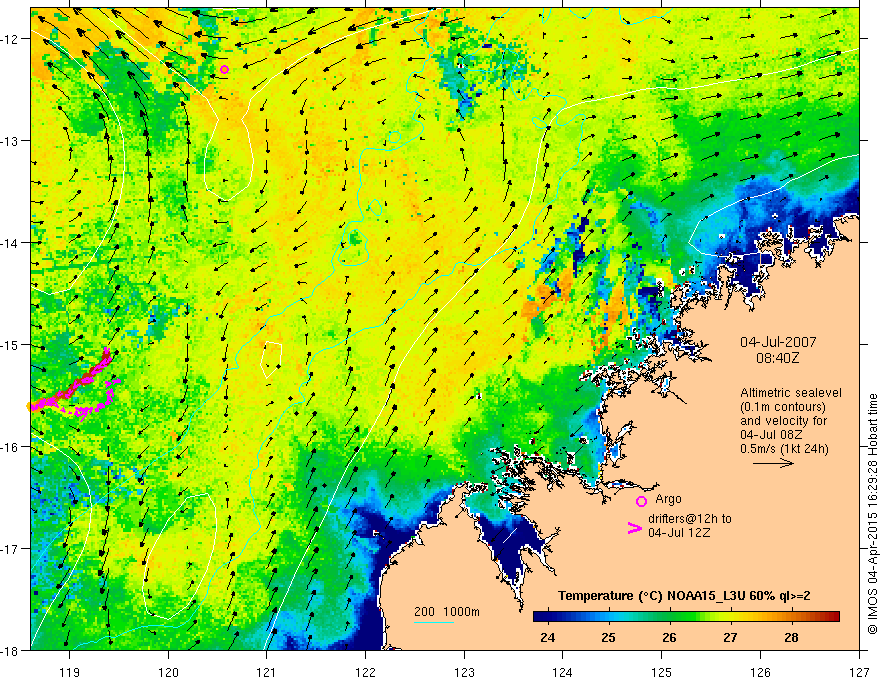880x680 pixels.
Task: Click the 126 longitude axis label
Action: coord(760,672)
